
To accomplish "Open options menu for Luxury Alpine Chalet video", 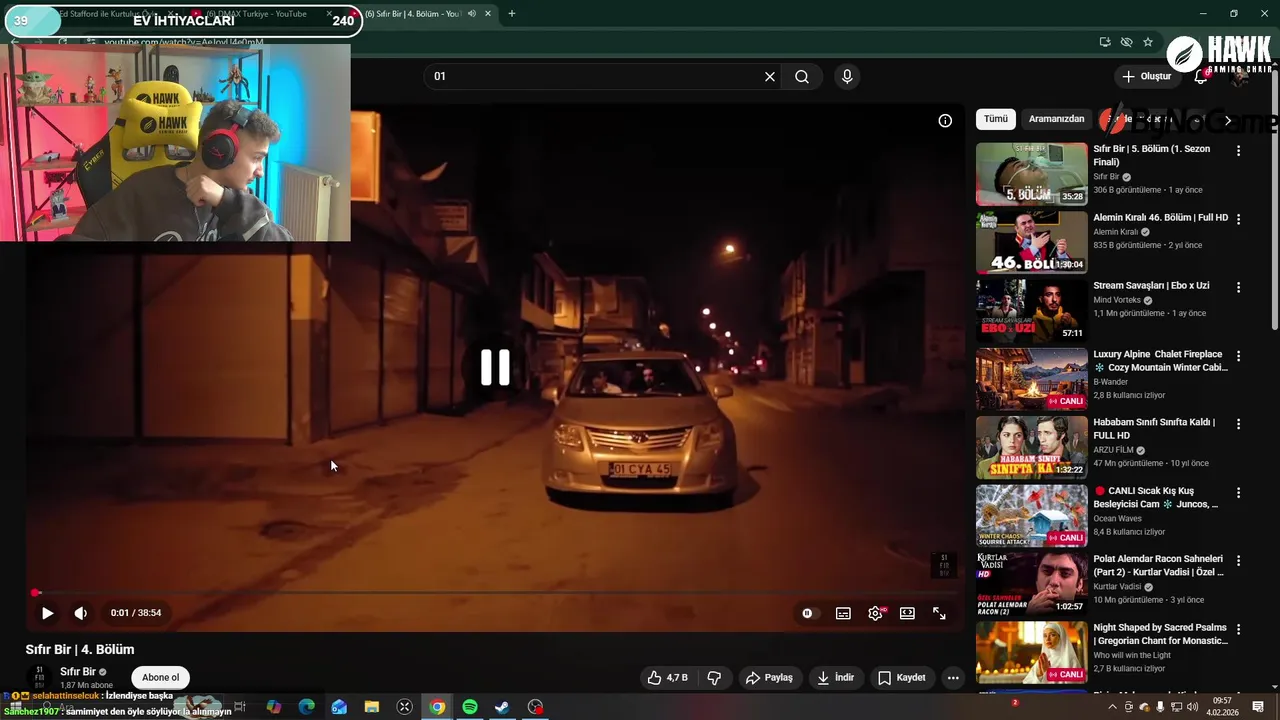I will click(x=1238, y=356).
